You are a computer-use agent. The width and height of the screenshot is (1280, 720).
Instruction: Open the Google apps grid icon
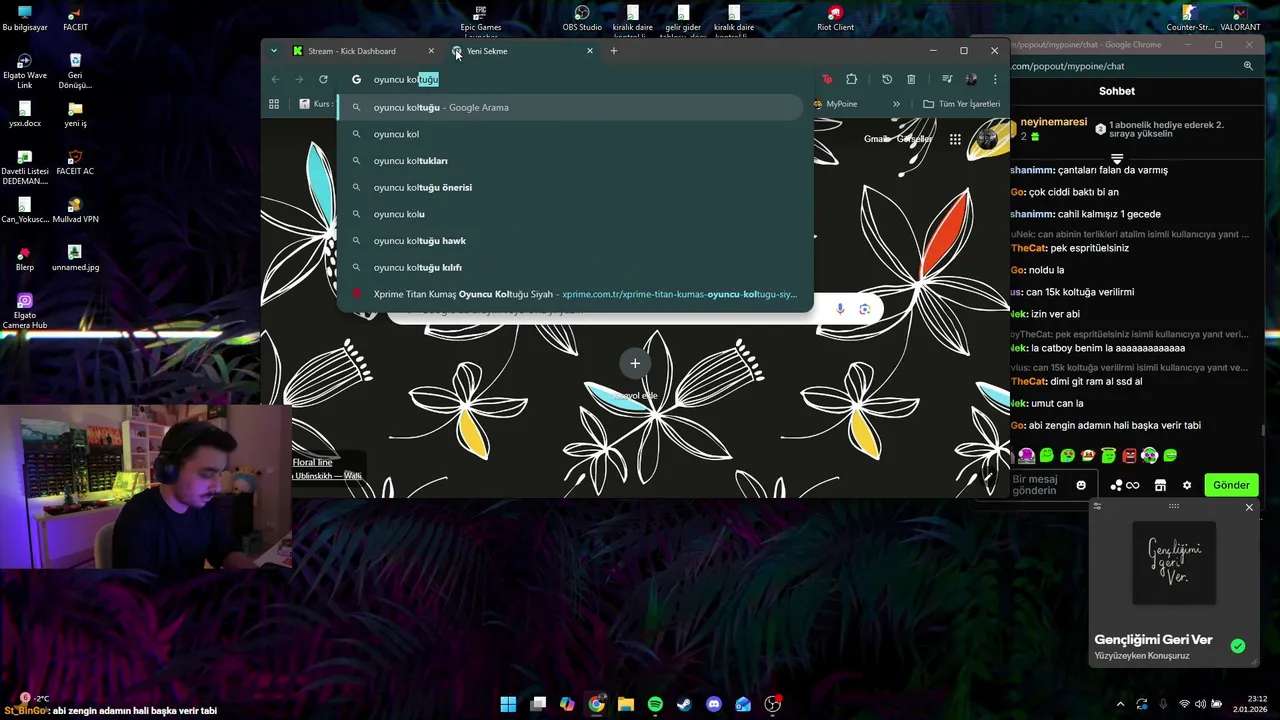point(955,139)
